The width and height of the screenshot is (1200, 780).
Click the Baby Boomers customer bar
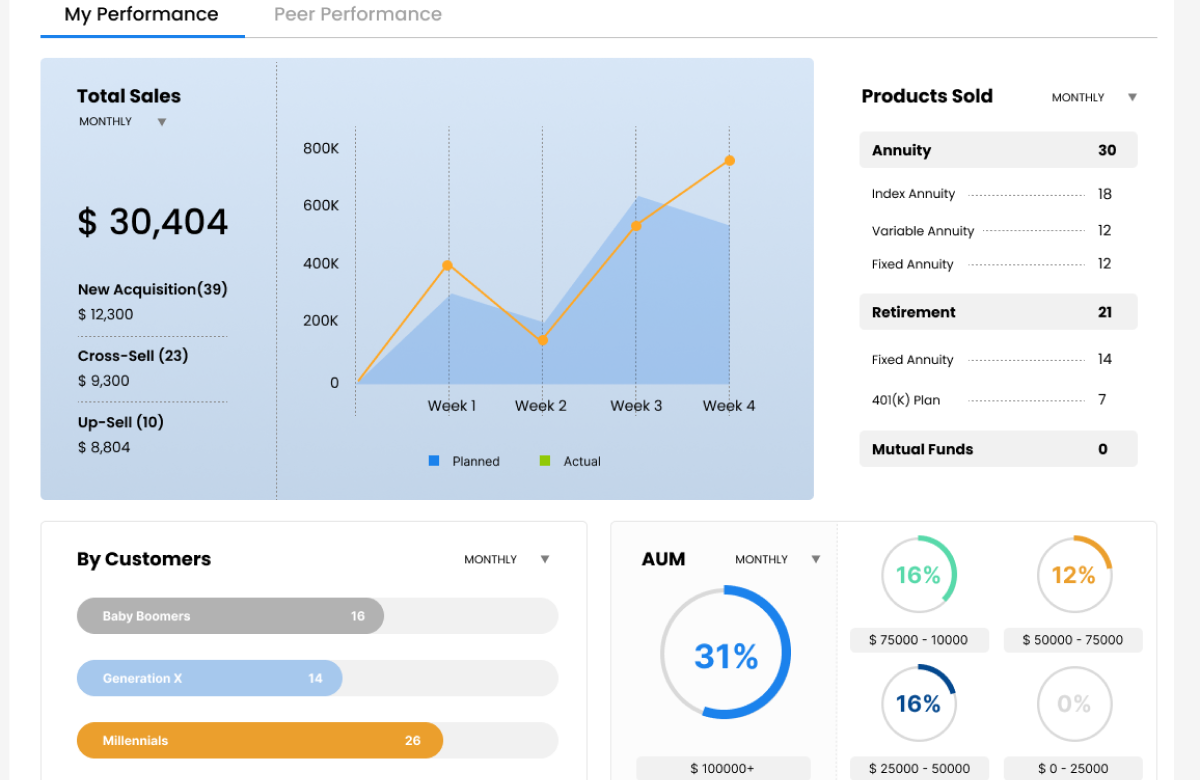pos(230,616)
